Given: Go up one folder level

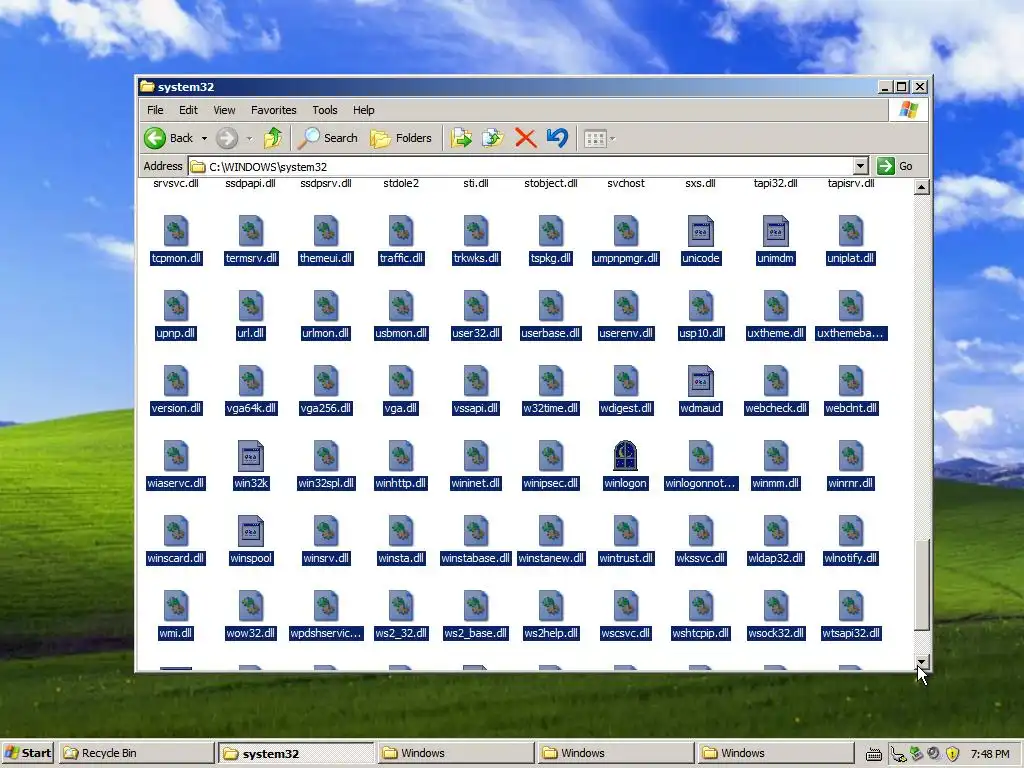Looking at the screenshot, I should 273,138.
